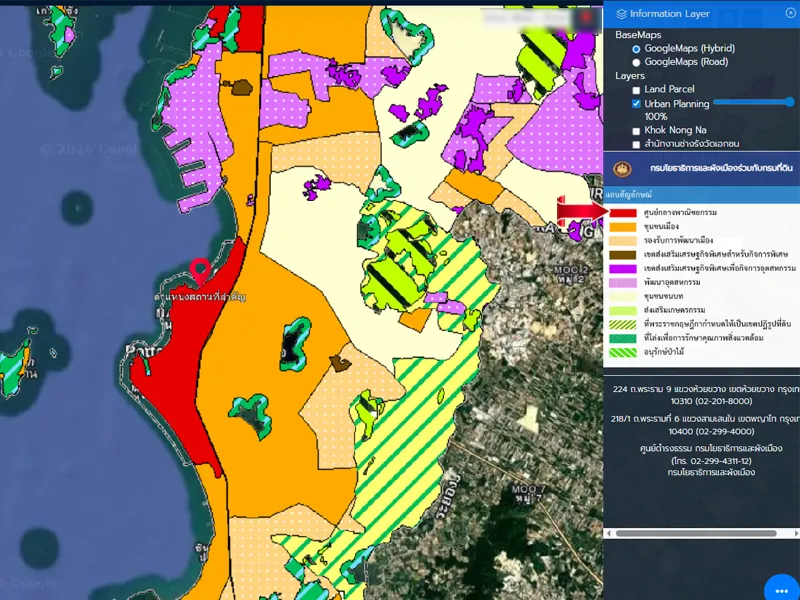Click the department emblem logo
The image size is (800, 600).
(x=622, y=168)
